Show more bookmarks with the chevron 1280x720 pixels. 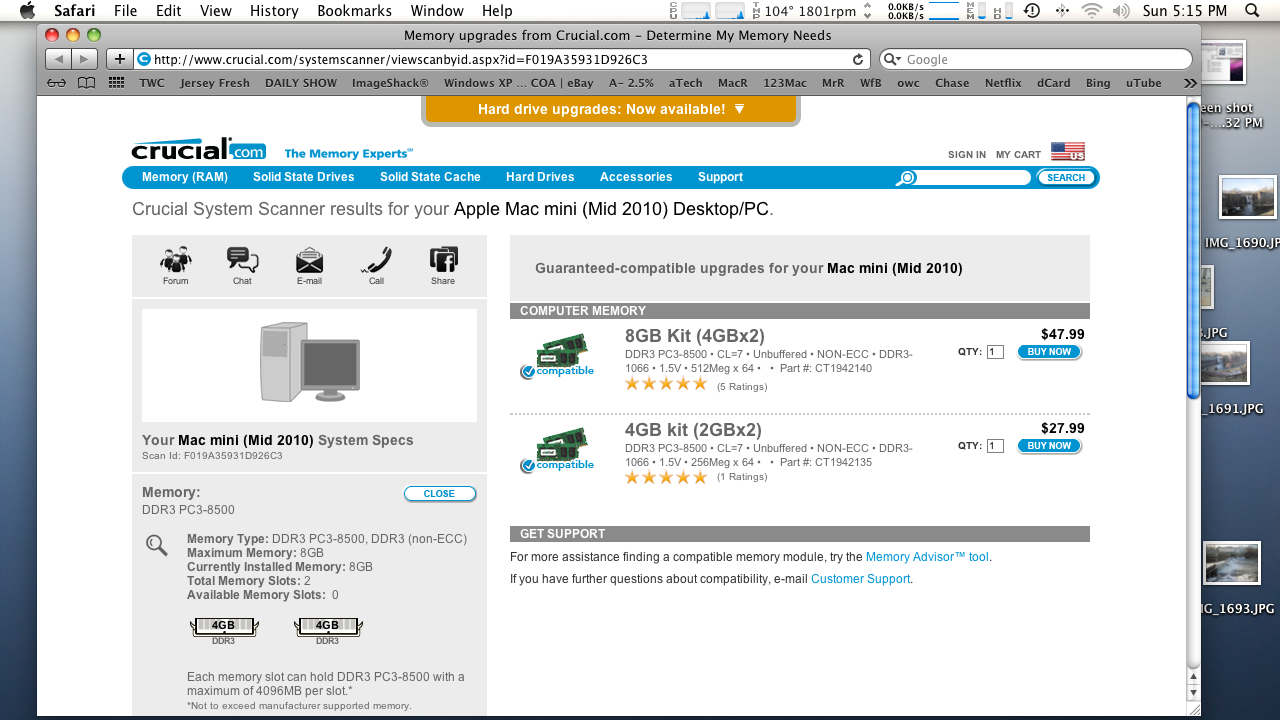(x=1189, y=83)
